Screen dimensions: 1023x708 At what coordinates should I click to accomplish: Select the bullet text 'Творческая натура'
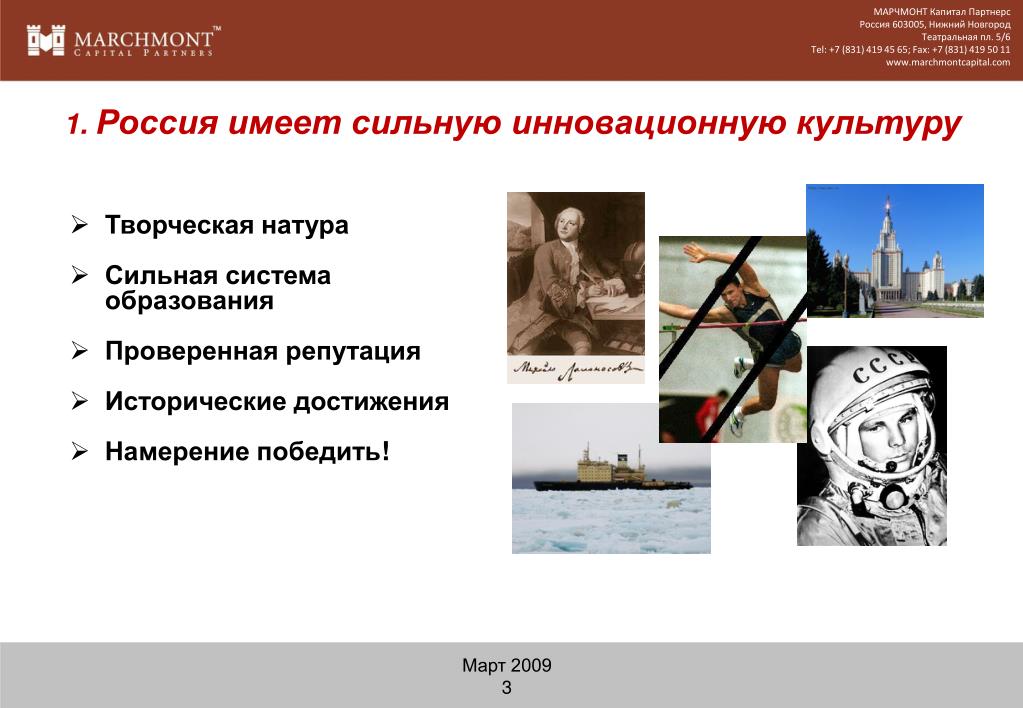tap(226, 225)
